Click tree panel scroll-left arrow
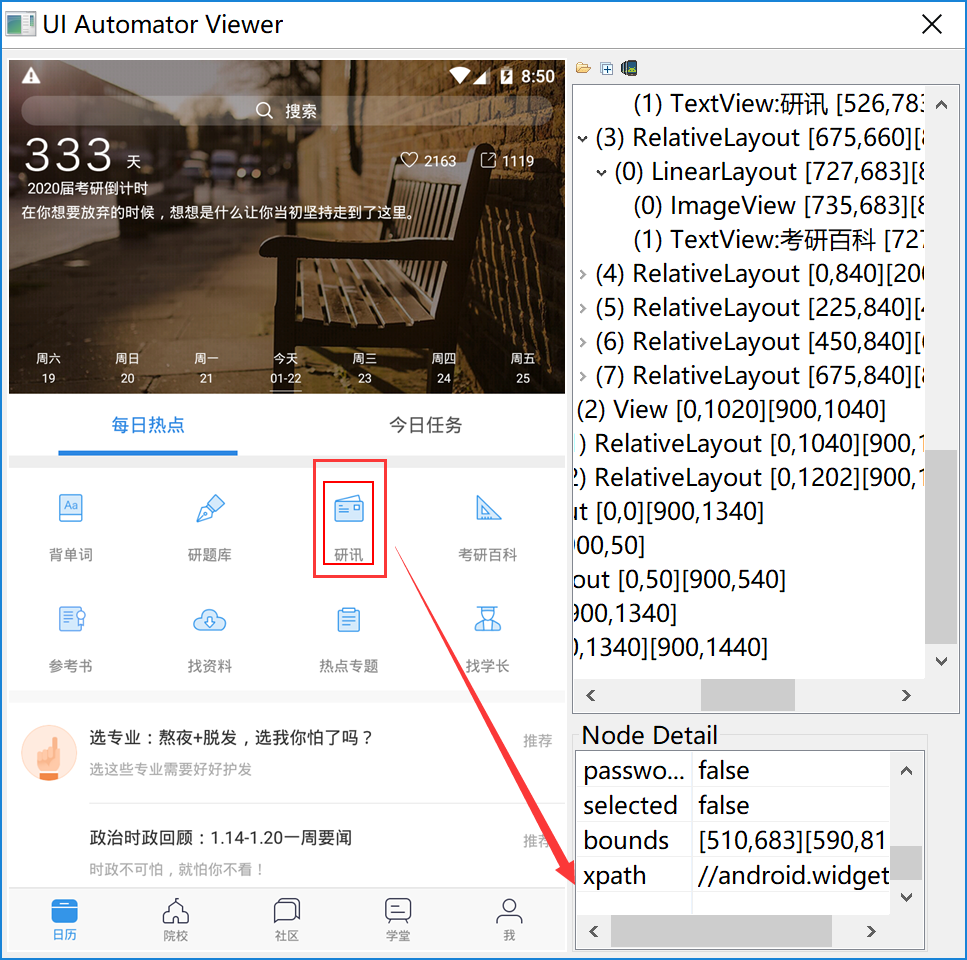Image resolution: width=967 pixels, height=960 pixels. [591, 695]
